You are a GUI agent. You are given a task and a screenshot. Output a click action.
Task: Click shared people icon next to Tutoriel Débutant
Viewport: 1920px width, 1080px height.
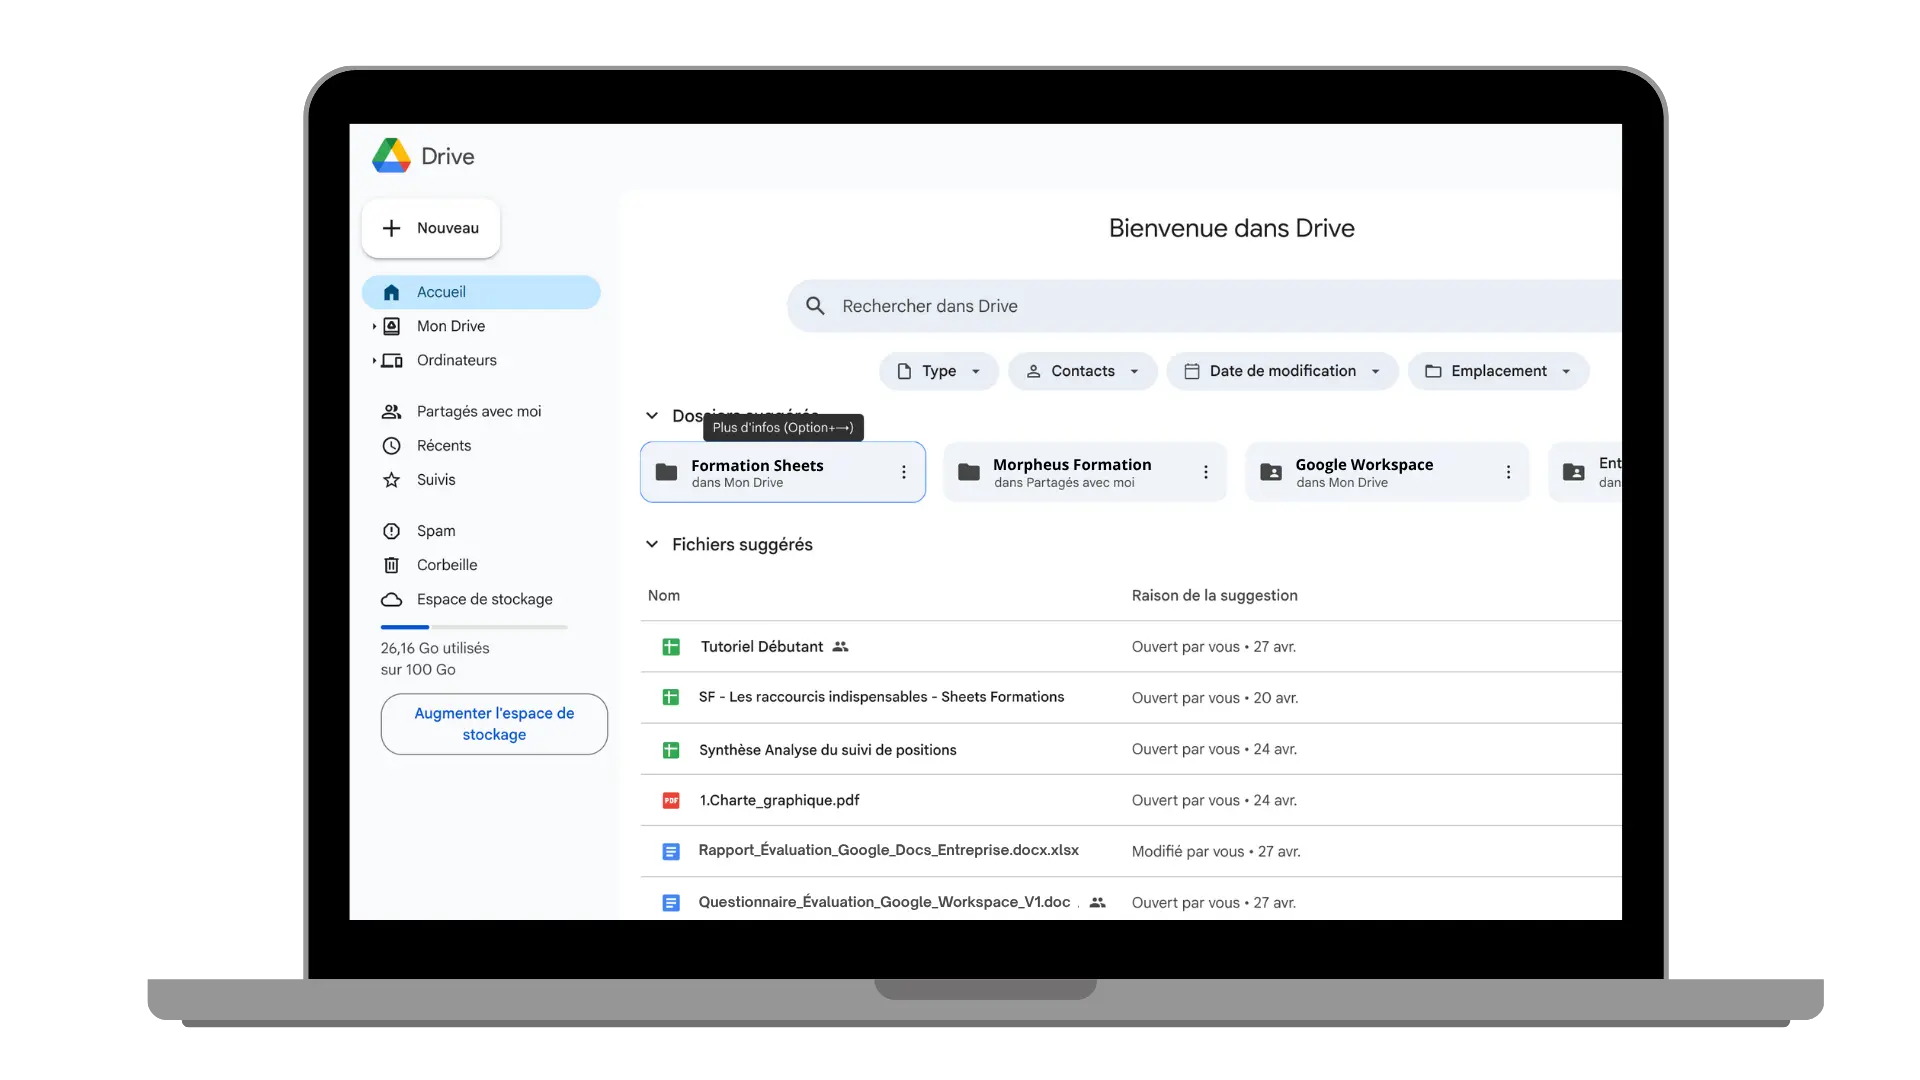coord(841,647)
